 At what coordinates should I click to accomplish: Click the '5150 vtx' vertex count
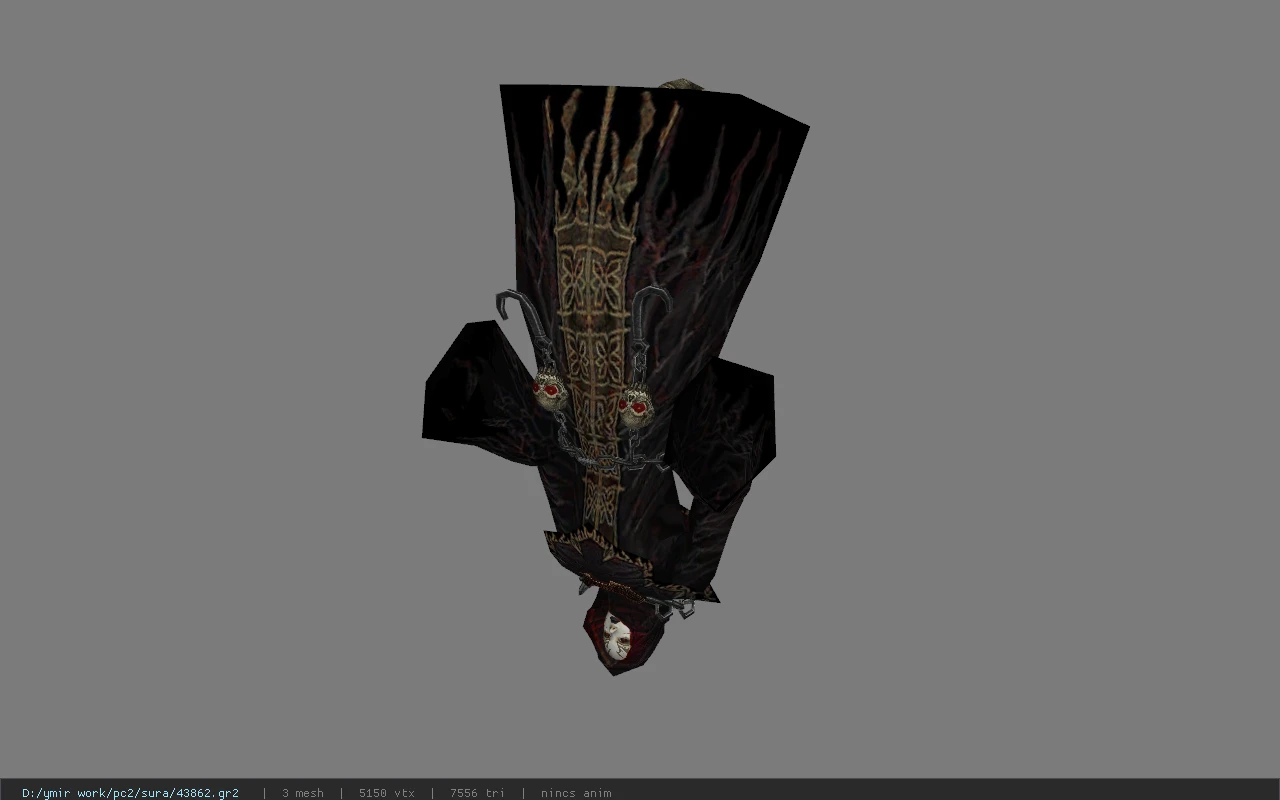click(386, 793)
